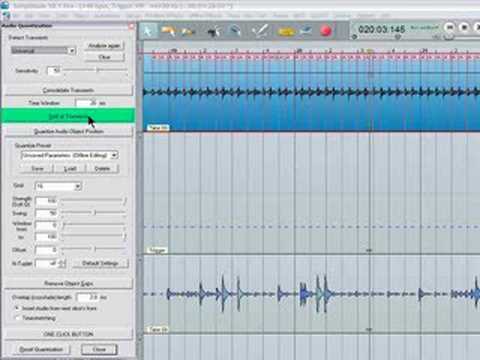
Task: Click the time display 020:03:145
Action: pos(382,29)
